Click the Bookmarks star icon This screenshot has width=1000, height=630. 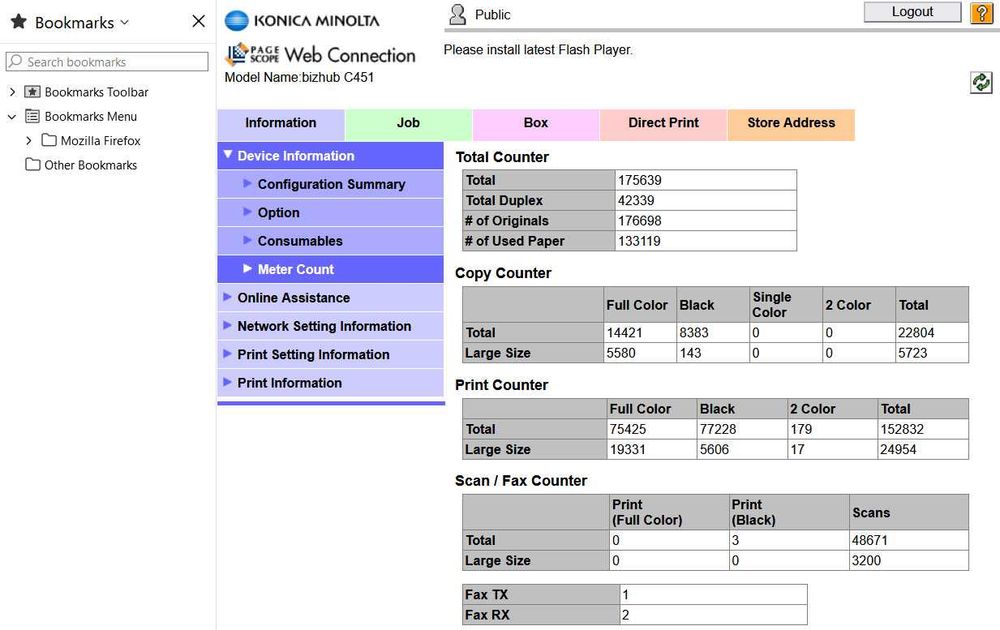18,22
